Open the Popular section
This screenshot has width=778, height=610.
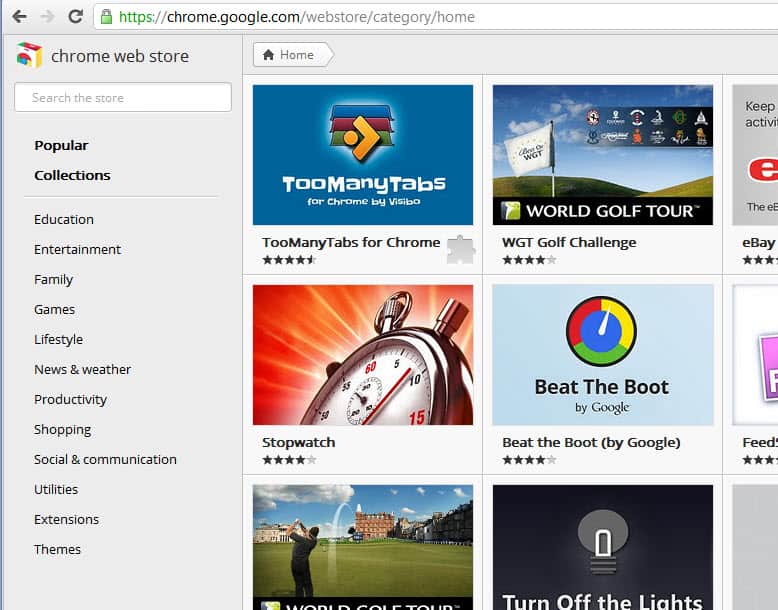[61, 145]
